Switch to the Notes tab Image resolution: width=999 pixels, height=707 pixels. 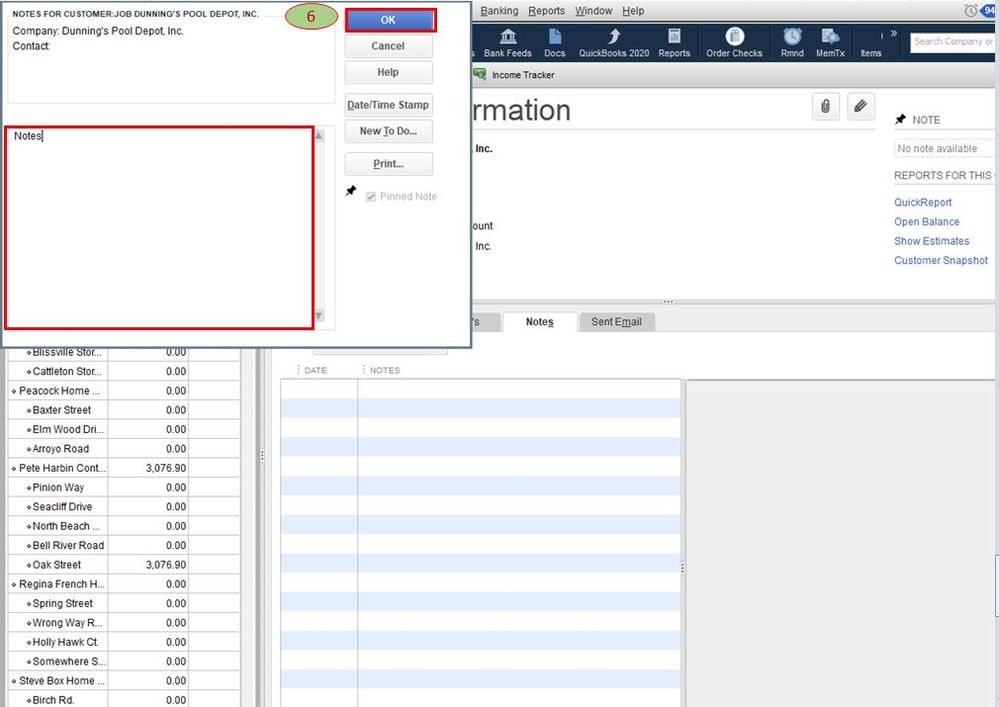coord(540,322)
